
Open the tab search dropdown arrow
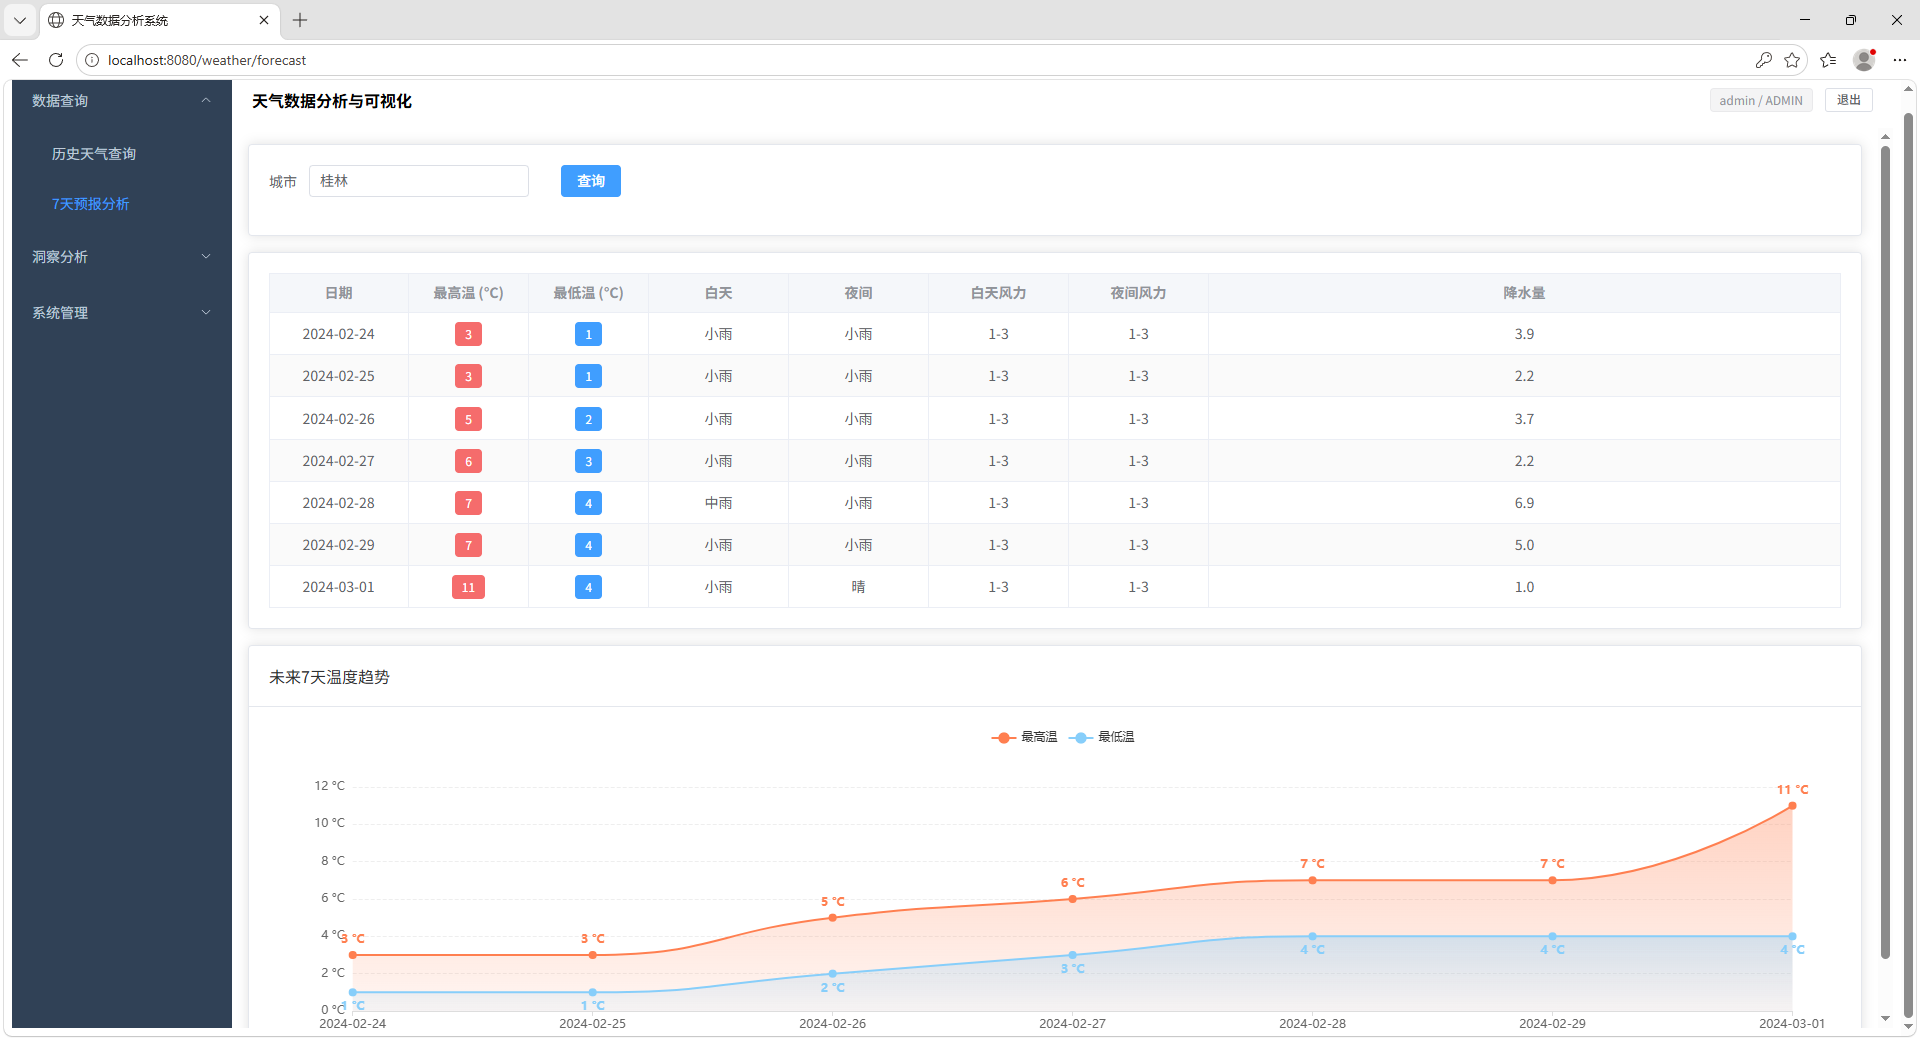20,20
